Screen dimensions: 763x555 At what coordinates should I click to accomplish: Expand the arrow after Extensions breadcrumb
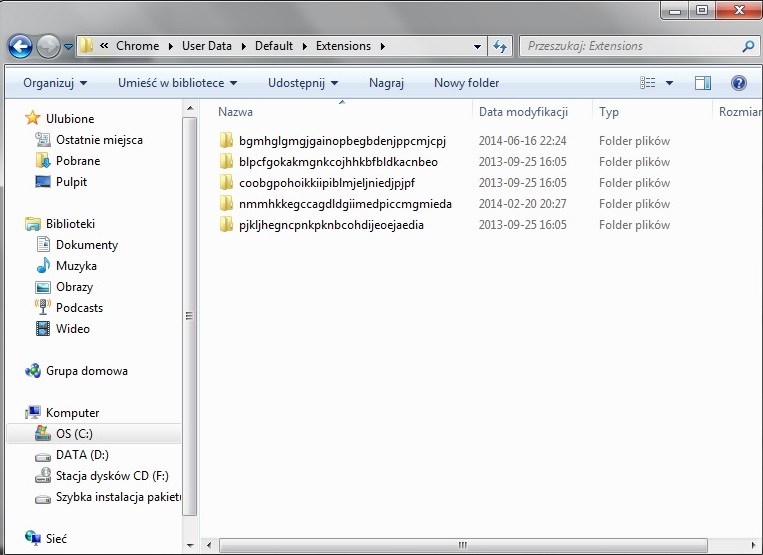click(x=382, y=46)
